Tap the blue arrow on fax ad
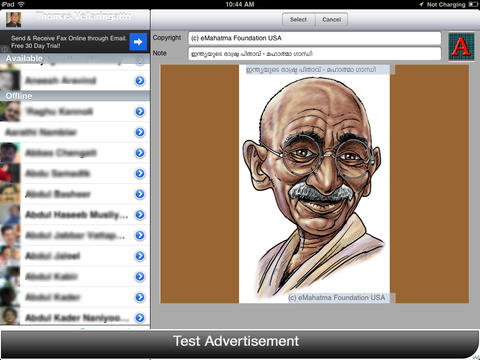 138,42
